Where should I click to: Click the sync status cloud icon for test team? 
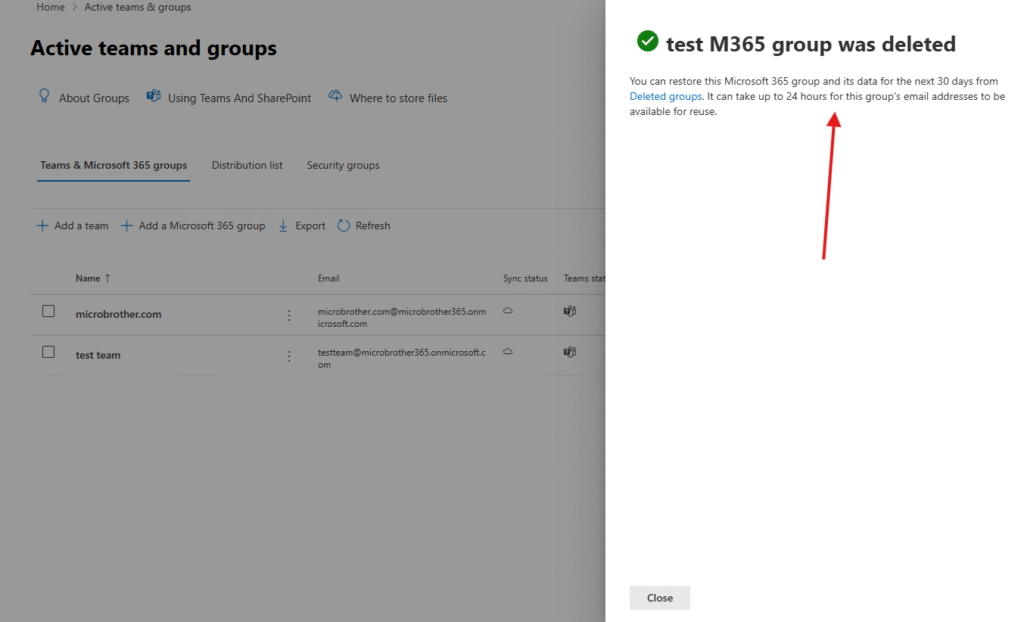click(x=508, y=352)
